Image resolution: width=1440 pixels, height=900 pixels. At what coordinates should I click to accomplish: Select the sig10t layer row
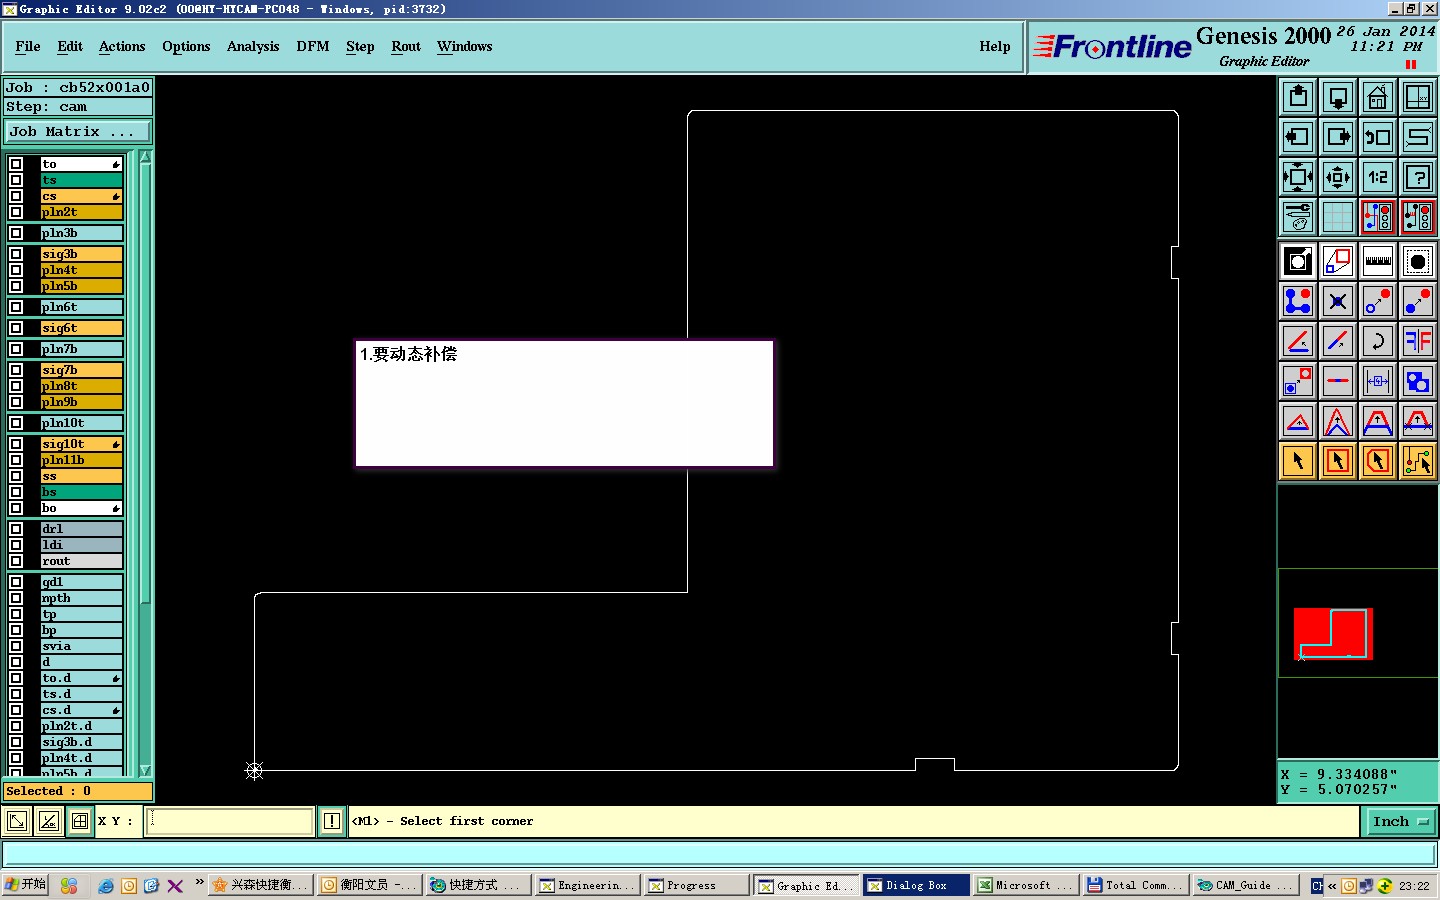pos(82,444)
